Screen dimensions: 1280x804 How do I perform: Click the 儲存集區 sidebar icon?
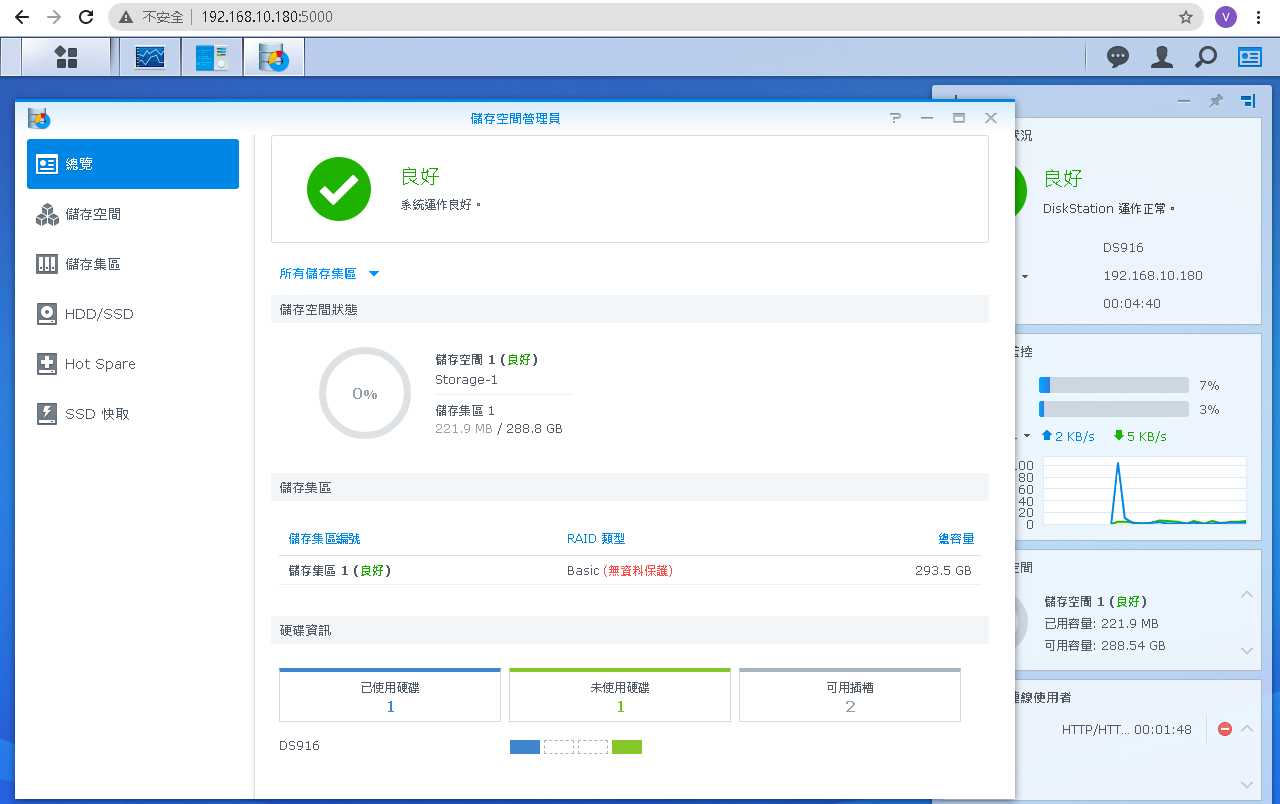(47, 264)
